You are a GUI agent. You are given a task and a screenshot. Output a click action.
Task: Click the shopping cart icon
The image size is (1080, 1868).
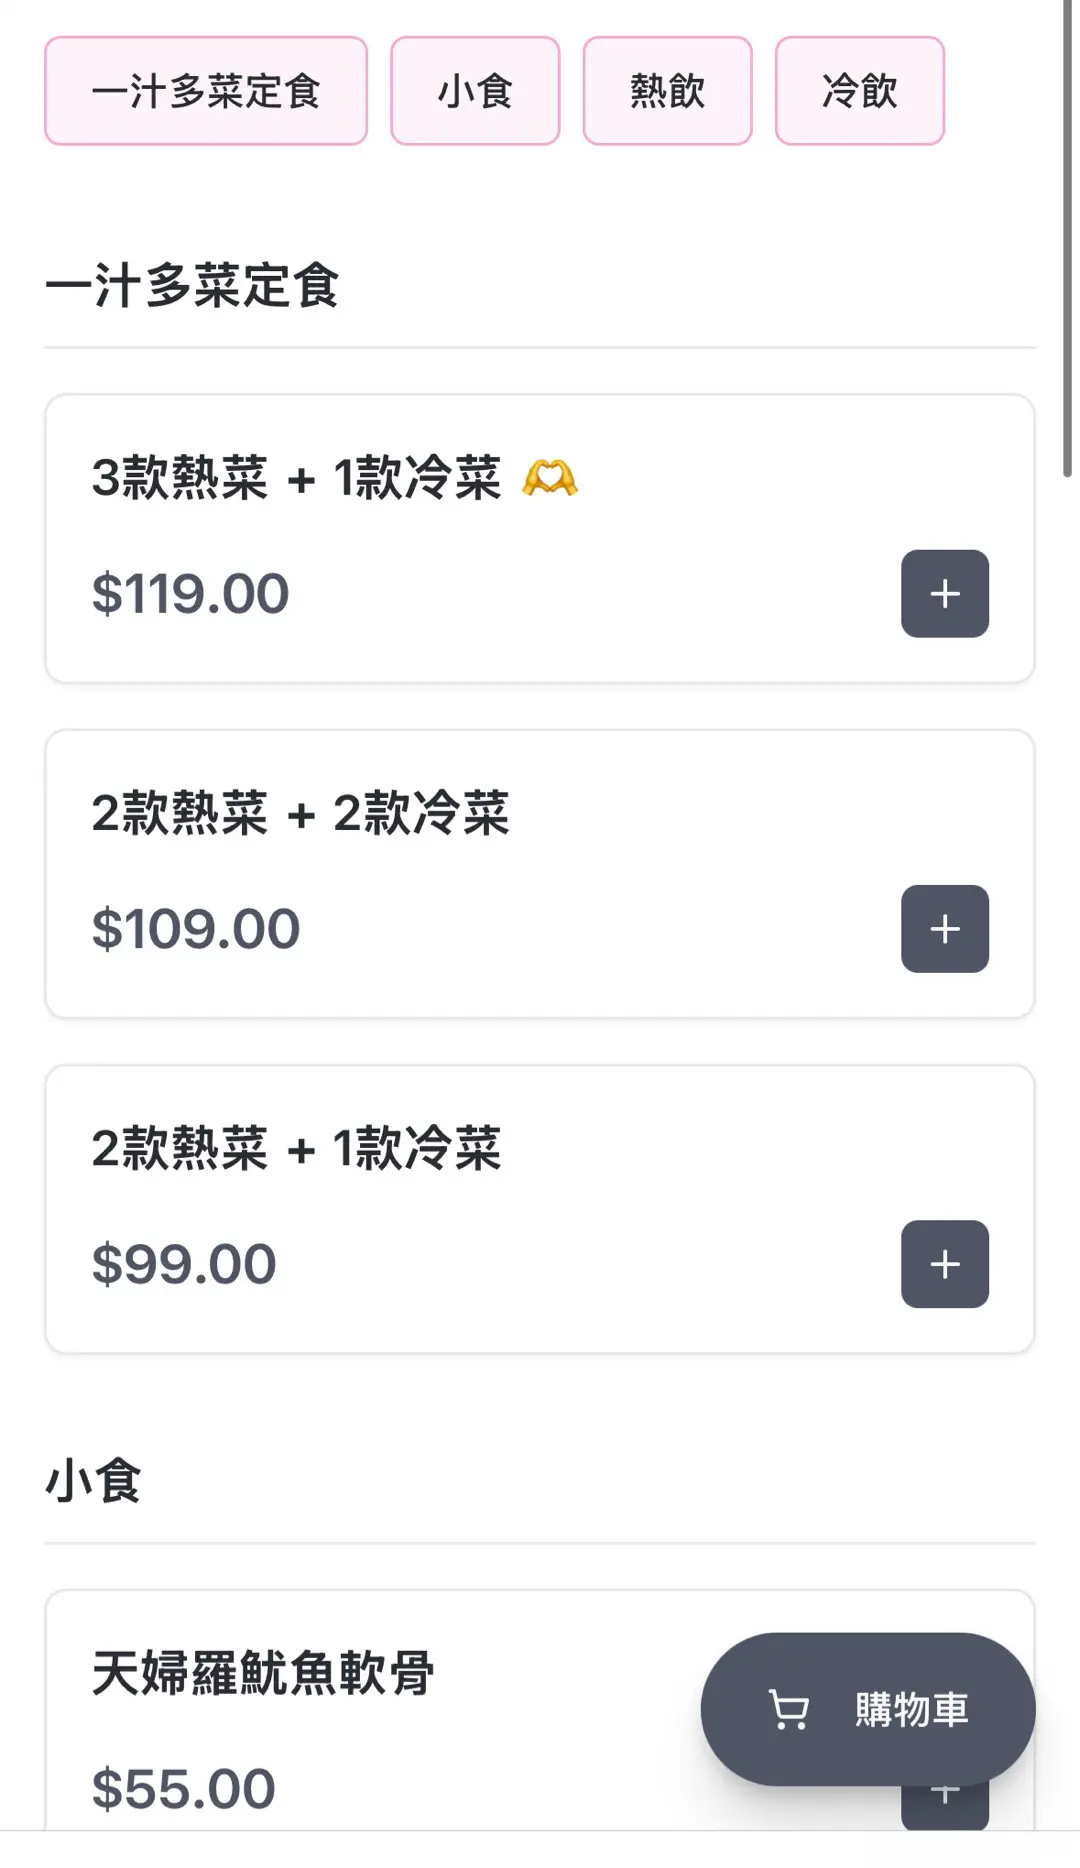(x=788, y=1709)
